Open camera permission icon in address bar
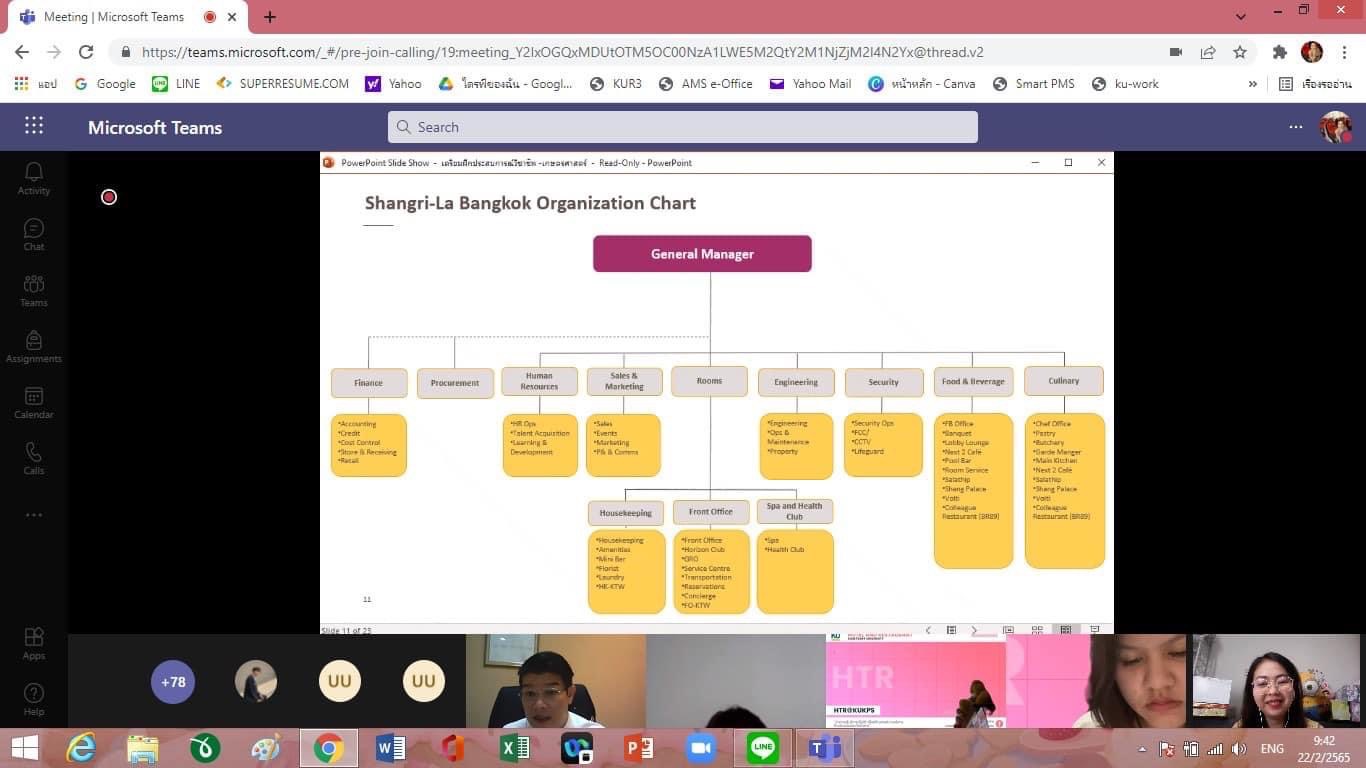The height and width of the screenshot is (768, 1366). click(1176, 52)
